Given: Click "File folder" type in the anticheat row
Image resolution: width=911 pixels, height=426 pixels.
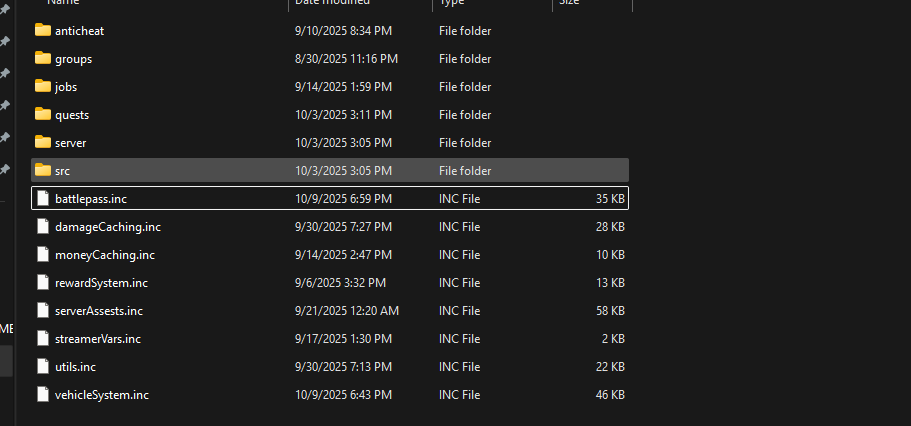Looking at the screenshot, I should coord(465,31).
